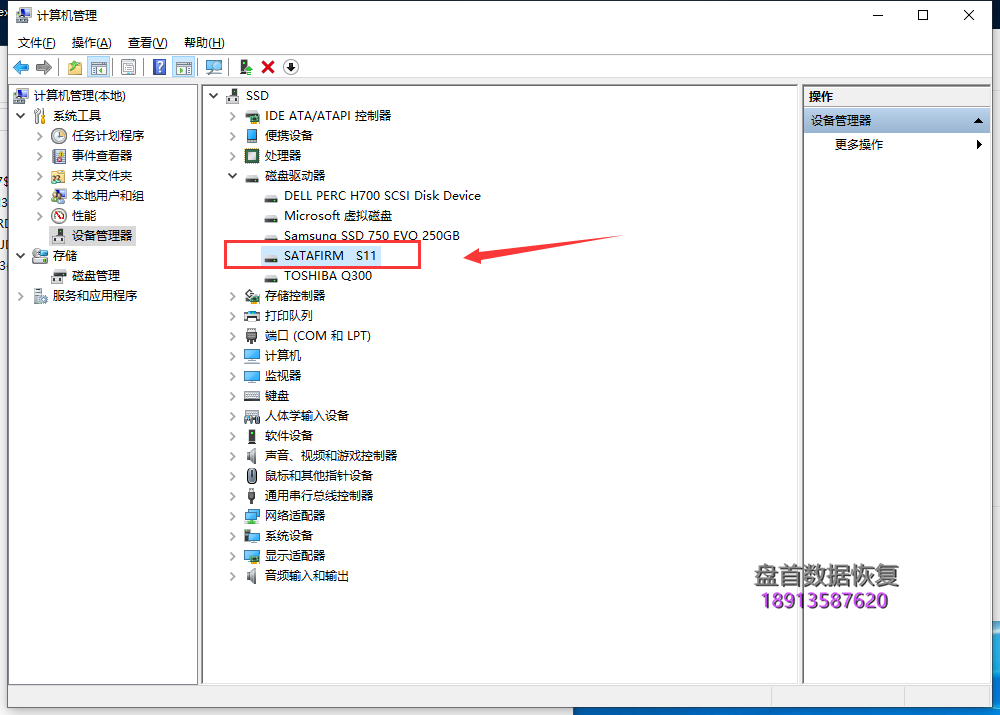Select 计算机管理(本地) root node
The width and height of the screenshot is (1000, 715).
(79, 96)
